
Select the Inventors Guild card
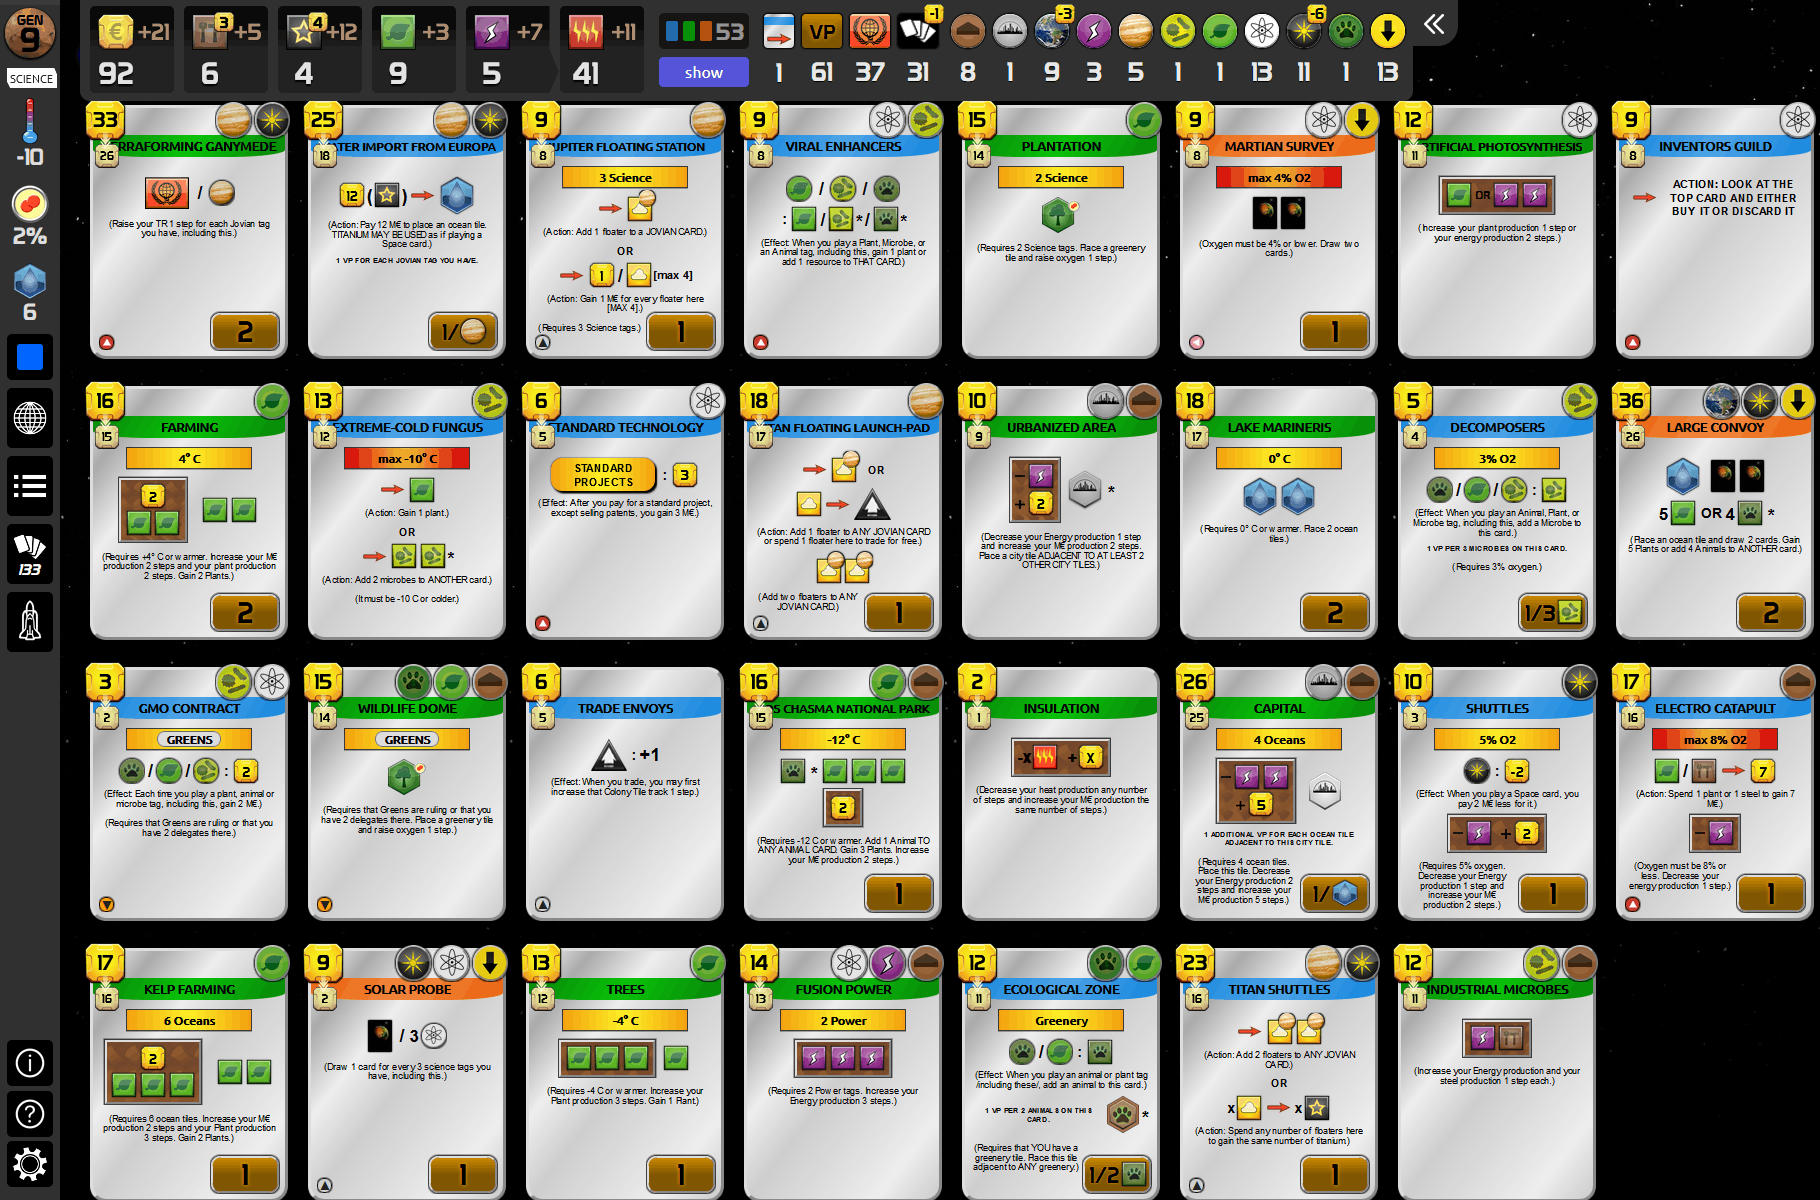(x=1715, y=230)
